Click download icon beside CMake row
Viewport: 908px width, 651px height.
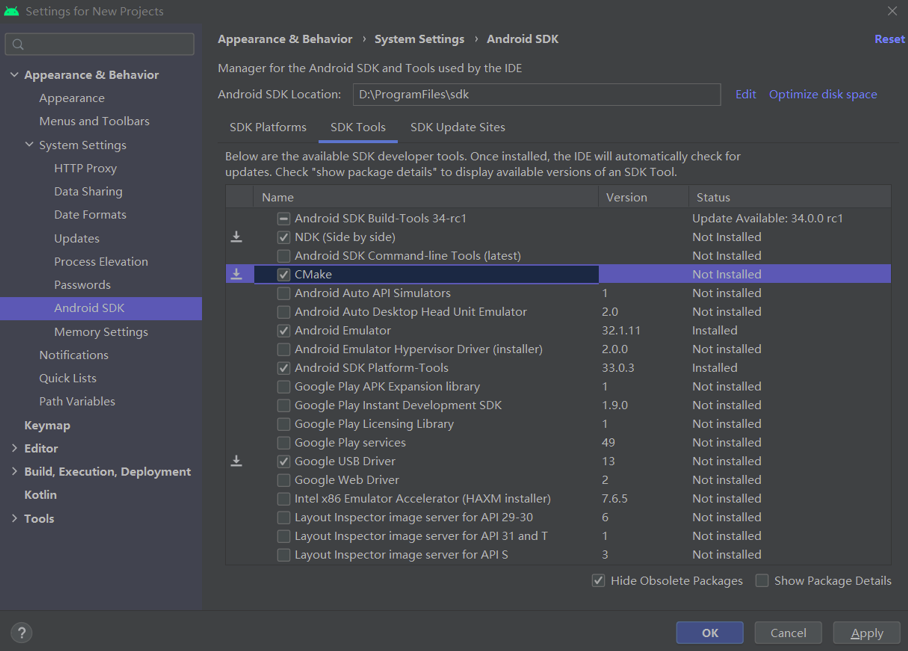pyautogui.click(x=237, y=274)
